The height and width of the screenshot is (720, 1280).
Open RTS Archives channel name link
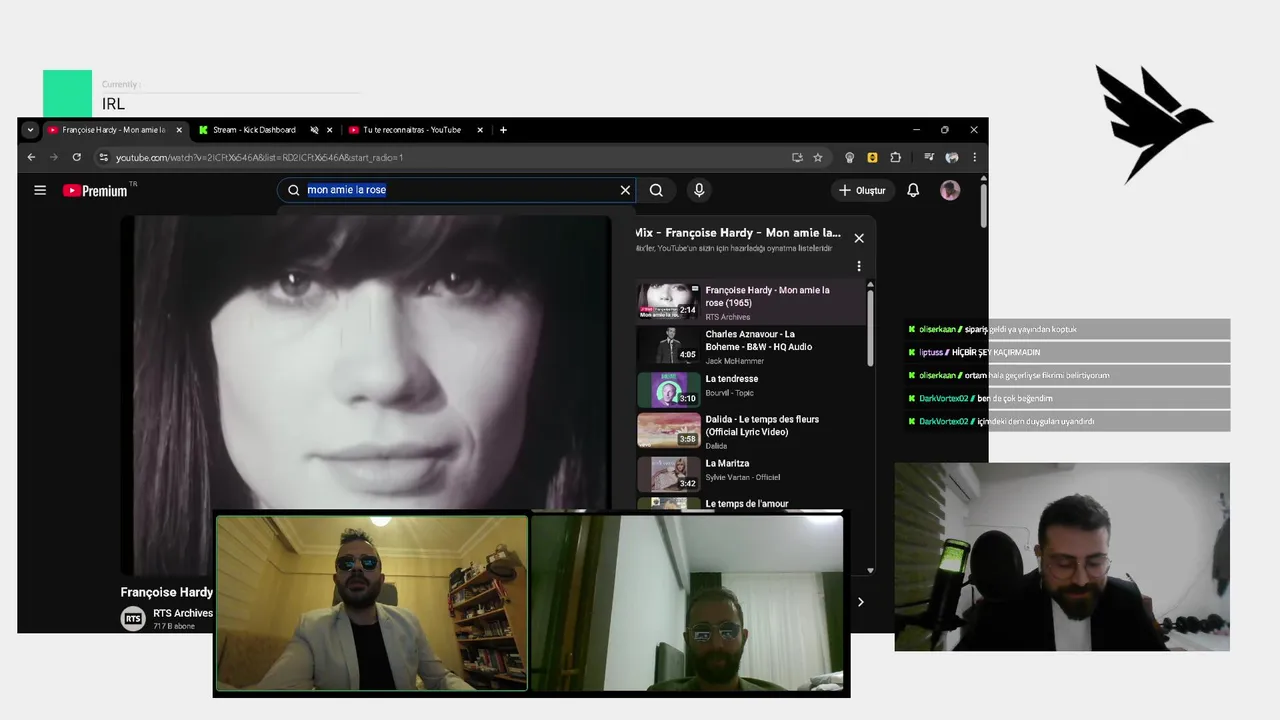point(183,613)
